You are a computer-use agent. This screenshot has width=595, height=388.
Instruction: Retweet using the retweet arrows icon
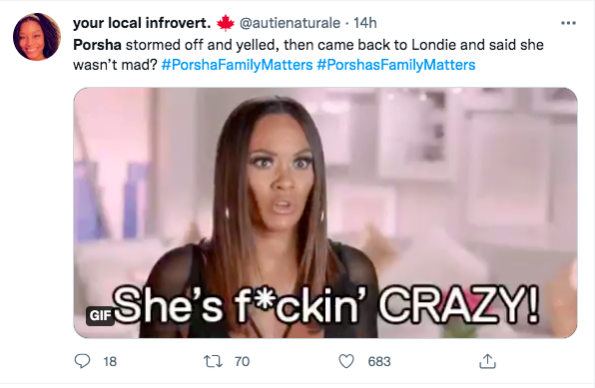point(213,361)
